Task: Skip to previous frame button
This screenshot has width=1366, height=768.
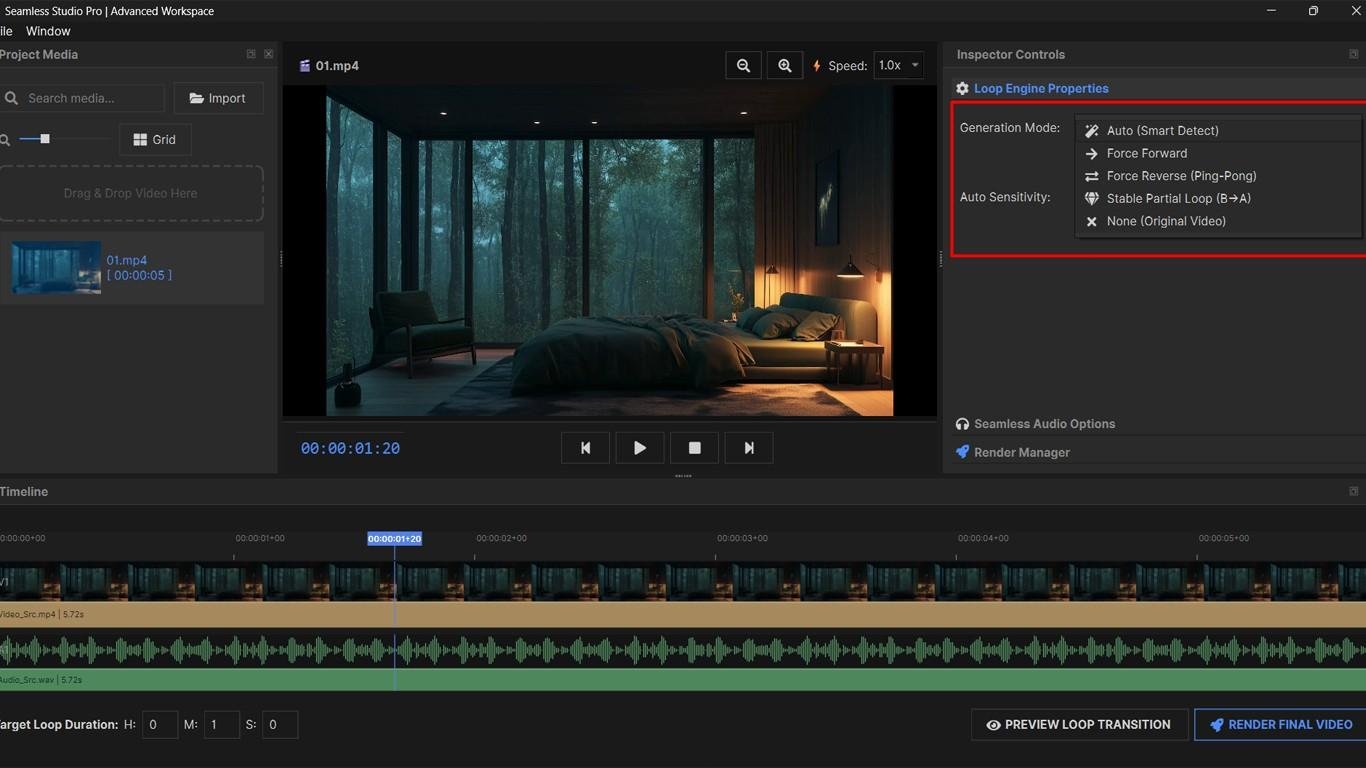Action: pos(586,448)
